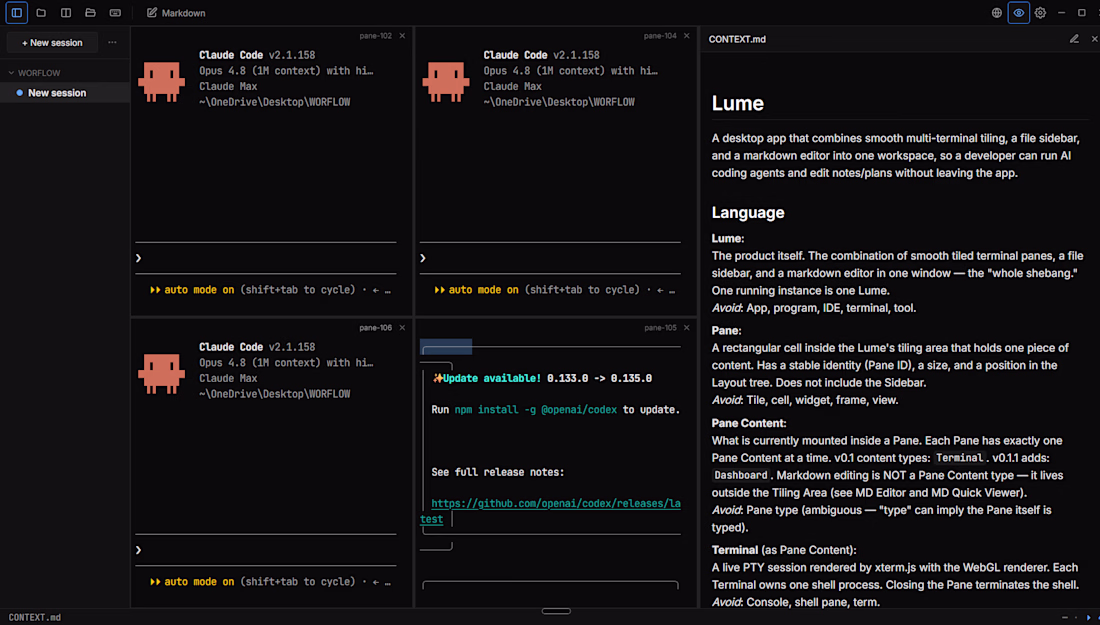Click the Claude mascot logo in pane-102
1100x625 pixels.
(161, 82)
